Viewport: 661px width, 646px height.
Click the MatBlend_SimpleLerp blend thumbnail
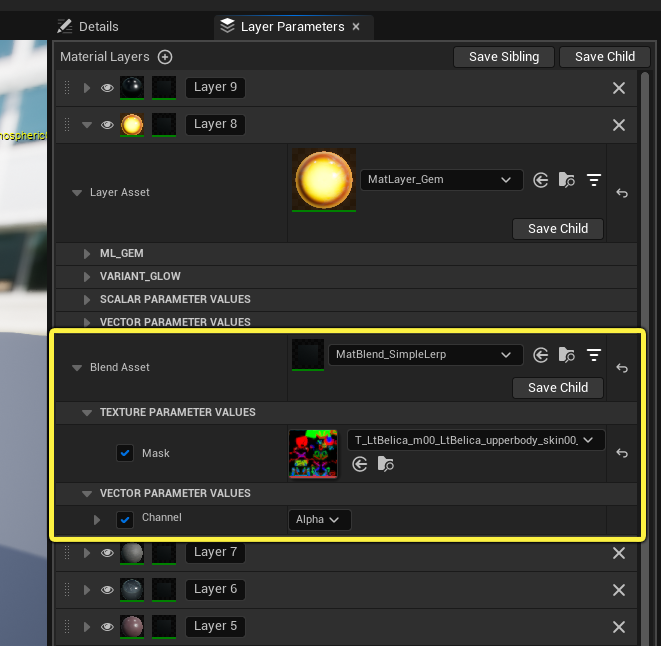point(308,355)
